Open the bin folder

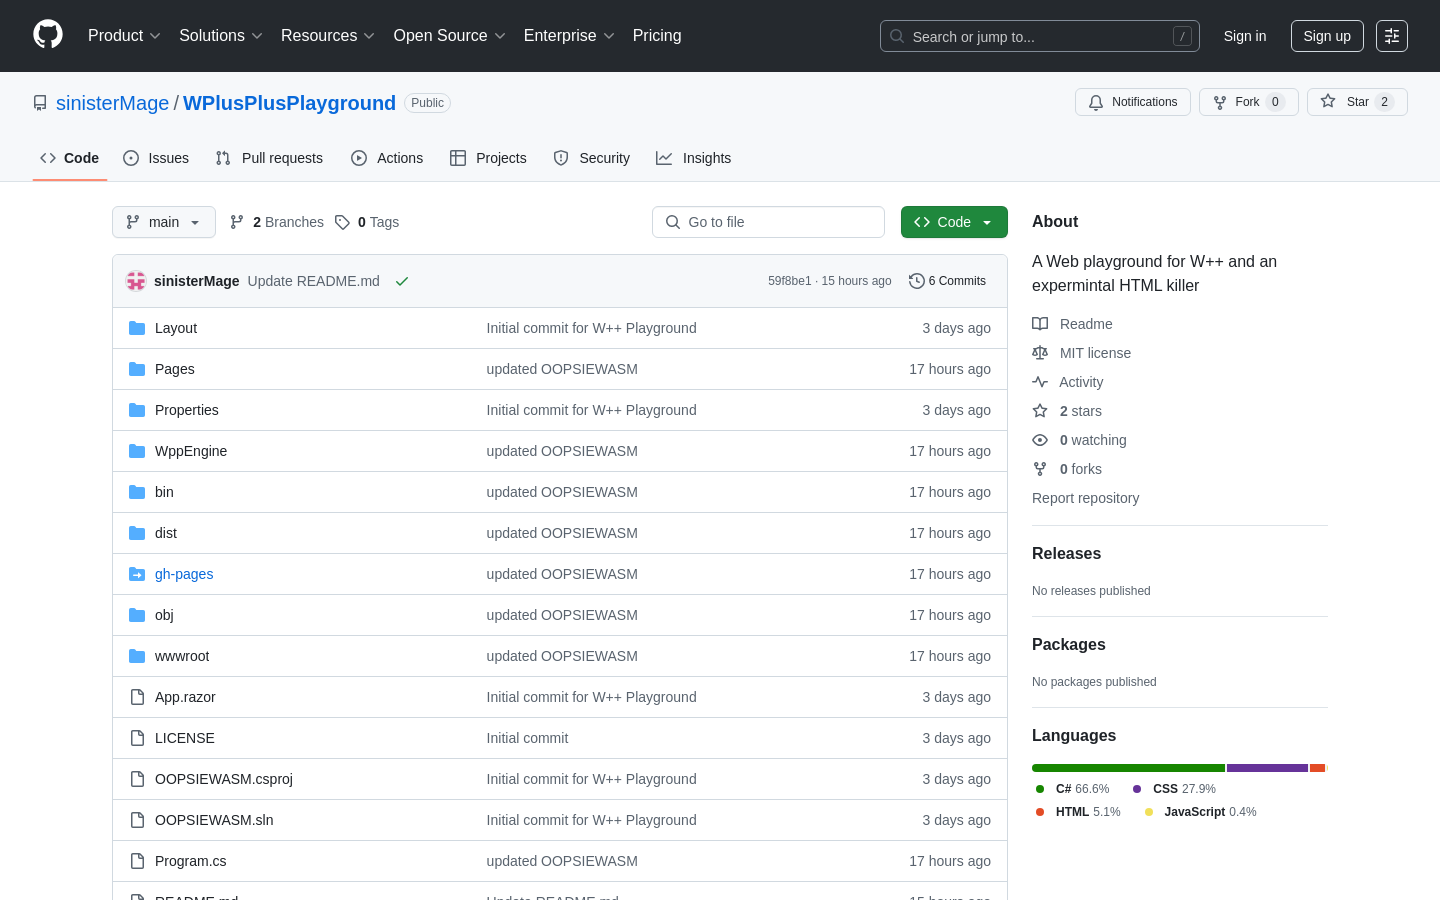point(164,492)
